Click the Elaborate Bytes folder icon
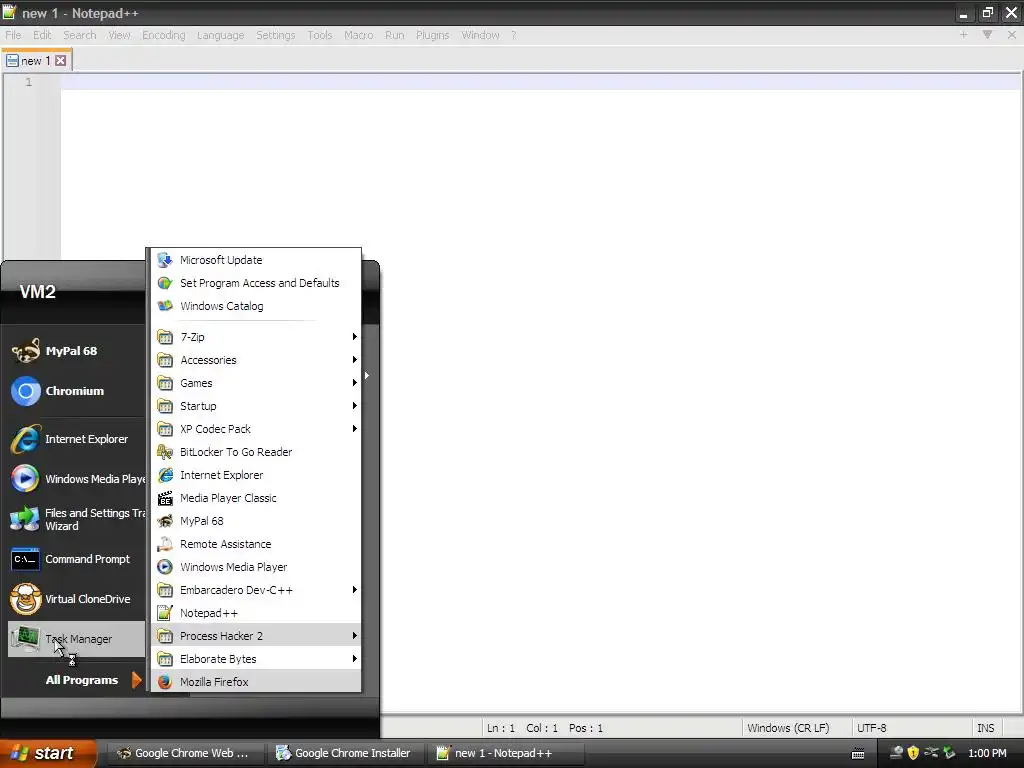Screen dimensions: 1024x768 point(165,659)
